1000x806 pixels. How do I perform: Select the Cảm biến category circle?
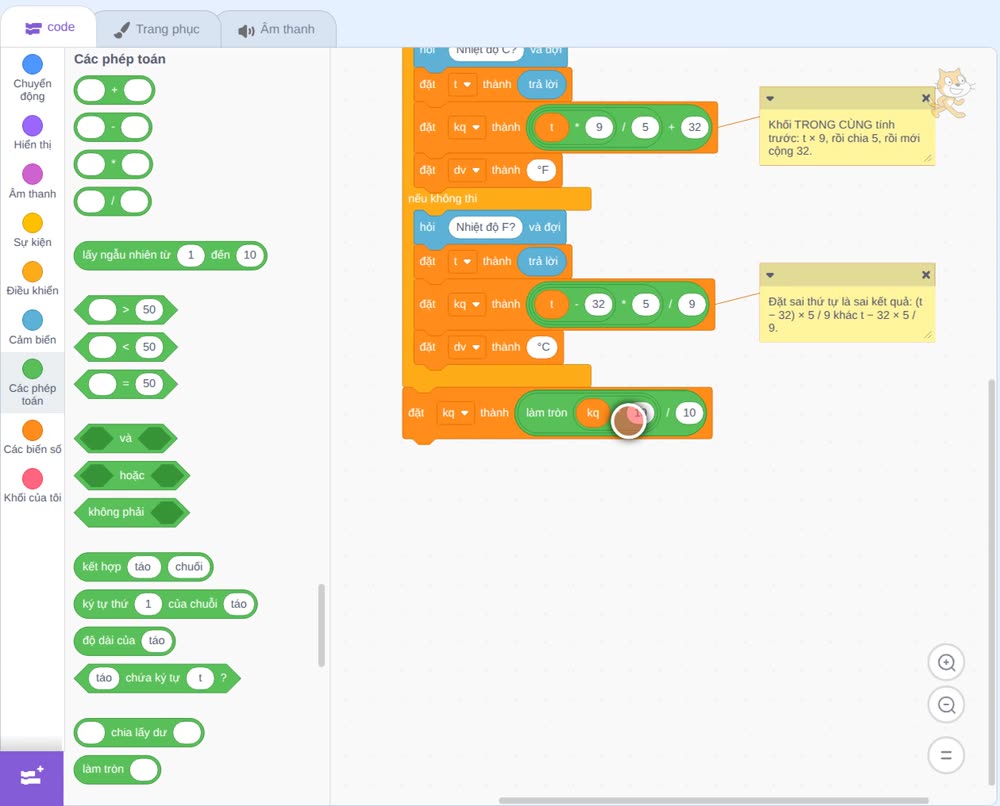32,320
